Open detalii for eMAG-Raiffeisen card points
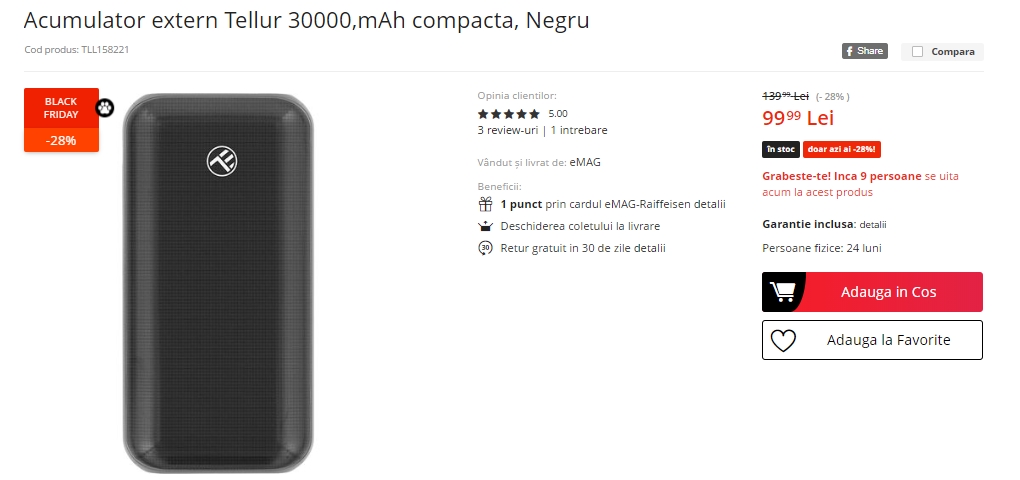The width and height of the screenshot is (1020, 480). pyautogui.click(x=710, y=204)
